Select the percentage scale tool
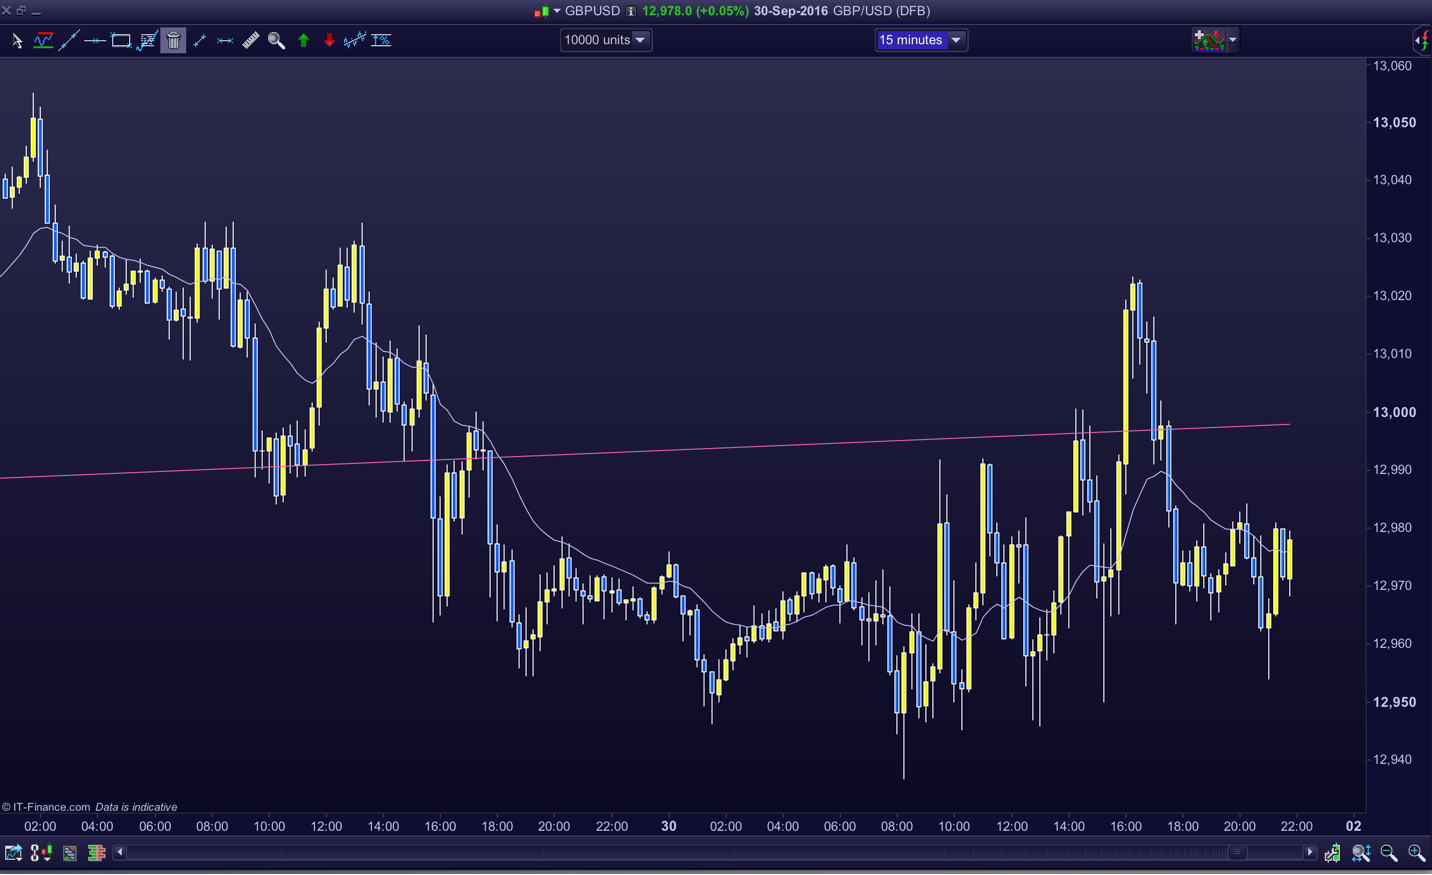This screenshot has width=1432, height=875. click(x=381, y=40)
